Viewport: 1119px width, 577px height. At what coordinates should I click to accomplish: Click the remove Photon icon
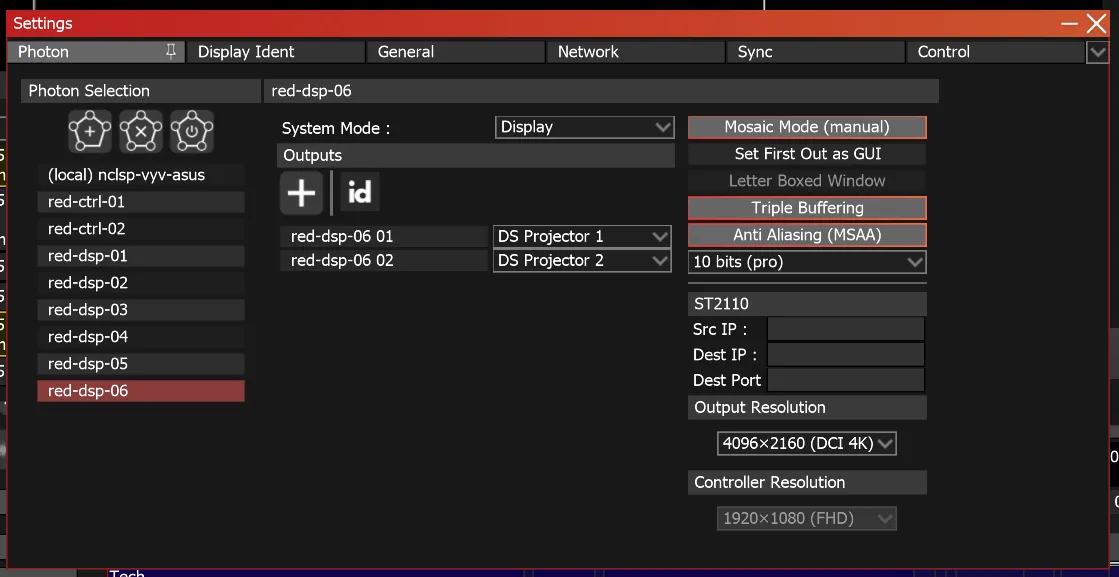tap(141, 131)
